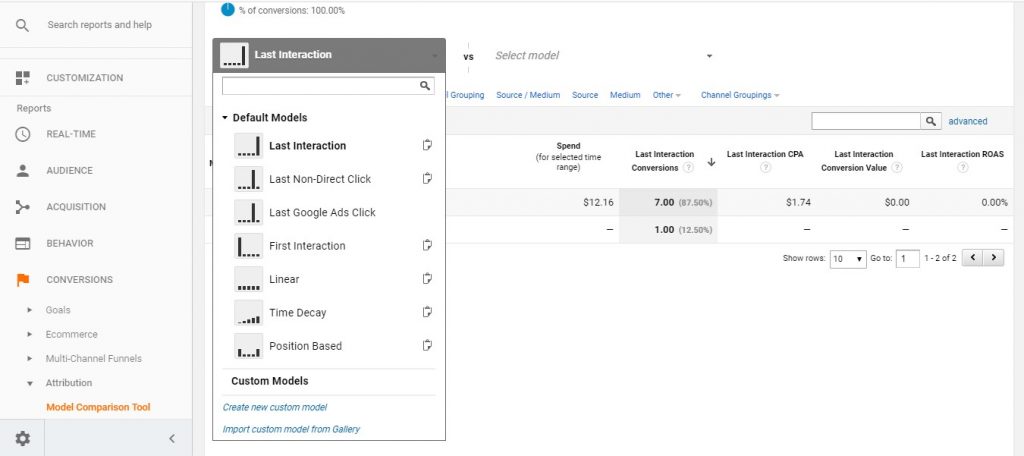Click the Real-Time clock icon
This screenshot has width=1024, height=456.
(22, 134)
